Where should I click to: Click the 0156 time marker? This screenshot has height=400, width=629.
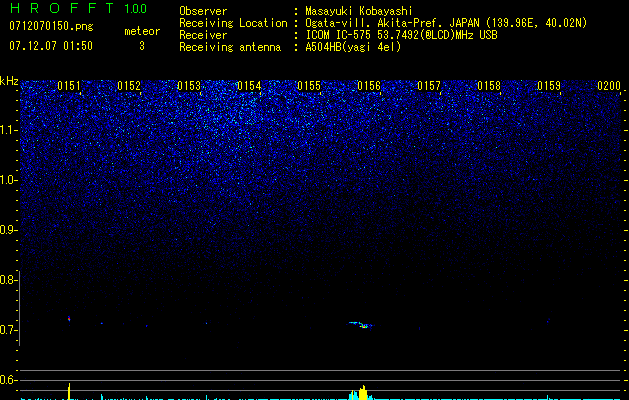coord(369,86)
